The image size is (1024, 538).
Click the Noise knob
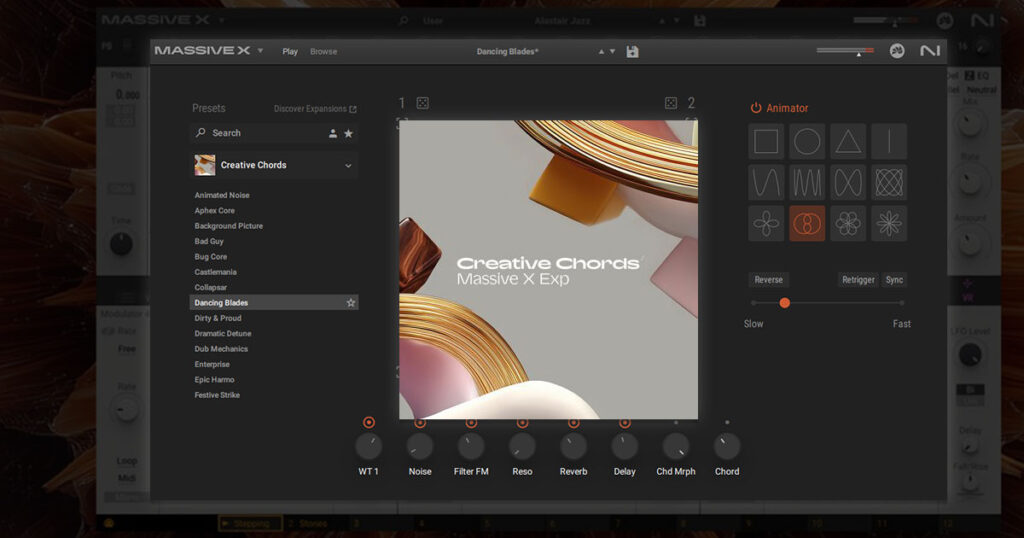tap(420, 447)
